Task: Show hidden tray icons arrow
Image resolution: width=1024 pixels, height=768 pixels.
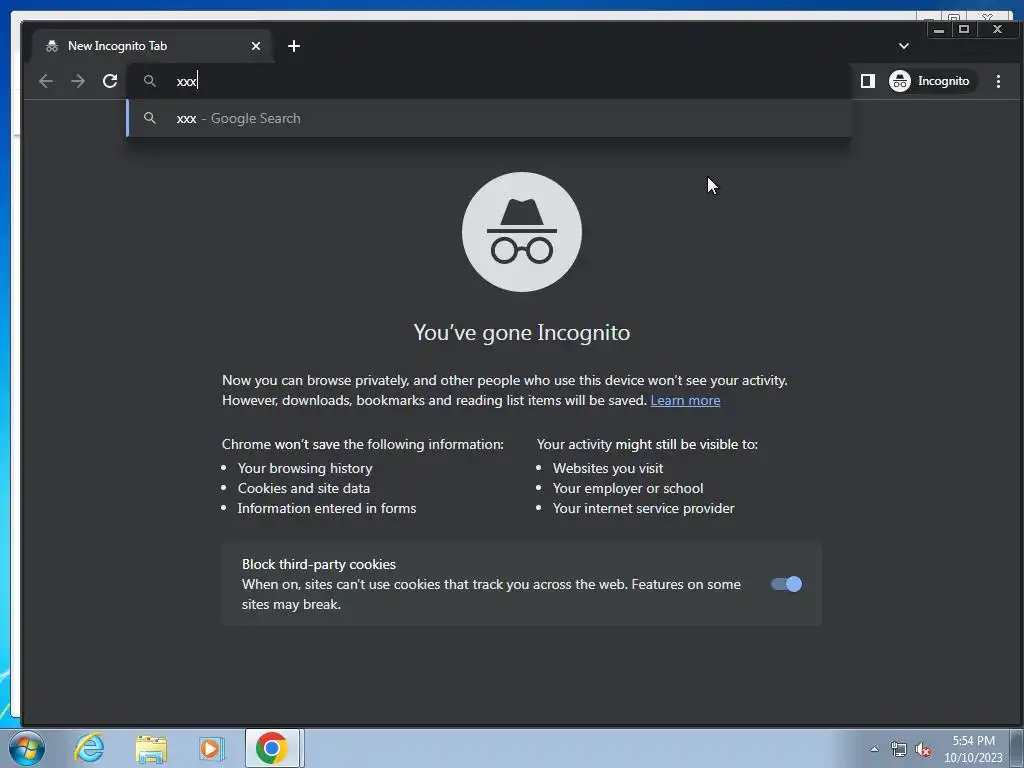Action: click(874, 749)
